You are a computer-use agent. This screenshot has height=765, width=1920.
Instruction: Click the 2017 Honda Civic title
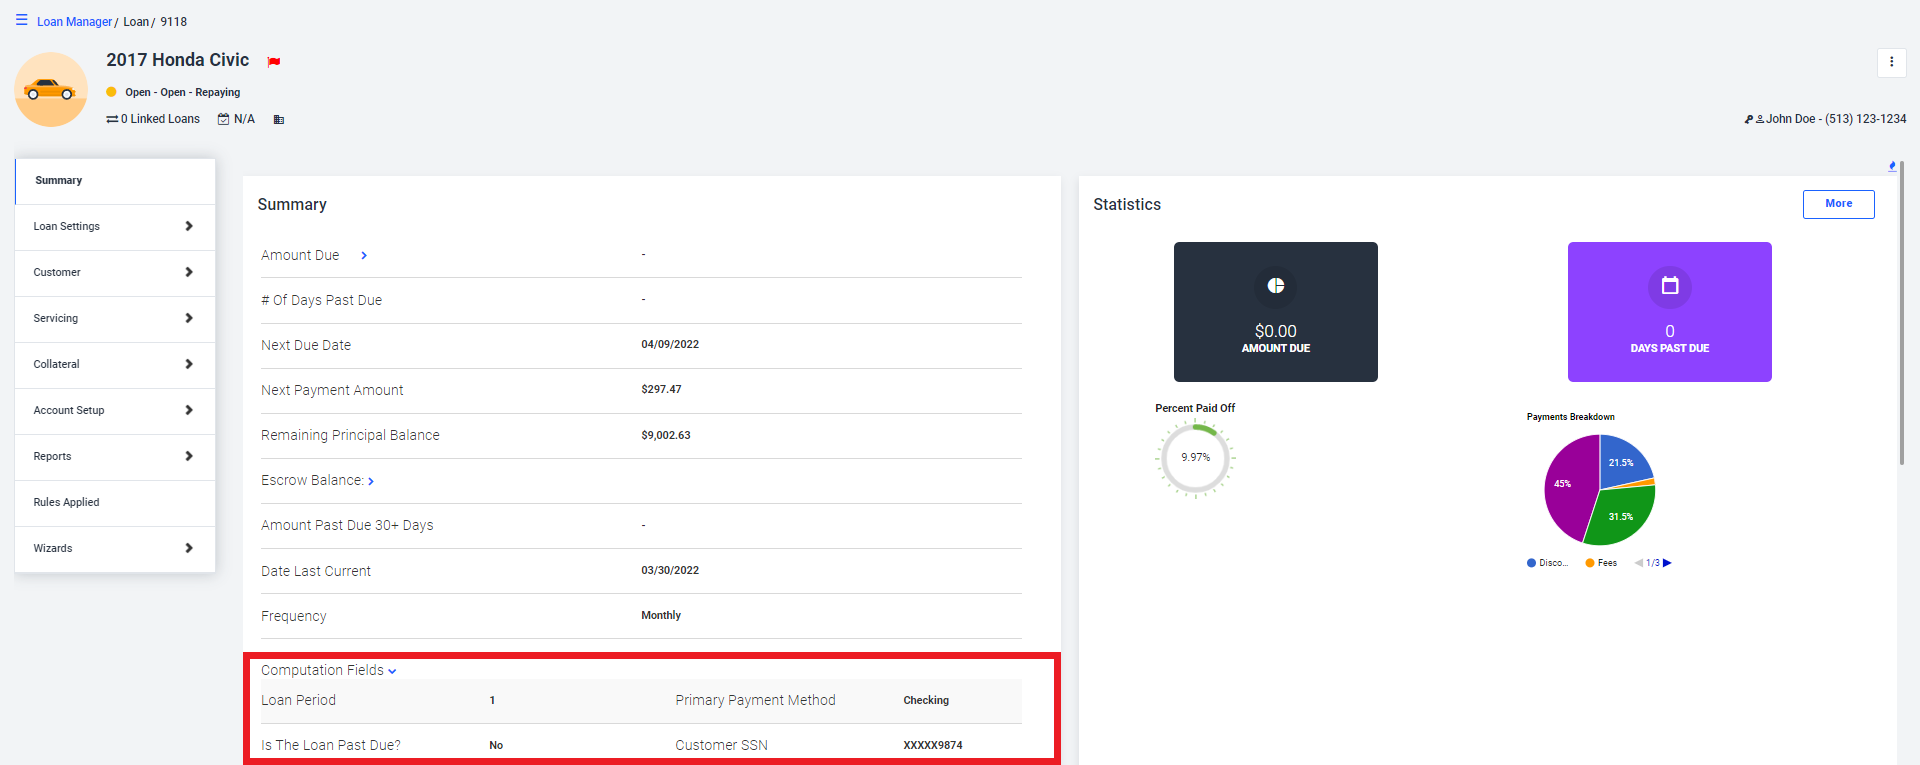[x=178, y=60]
